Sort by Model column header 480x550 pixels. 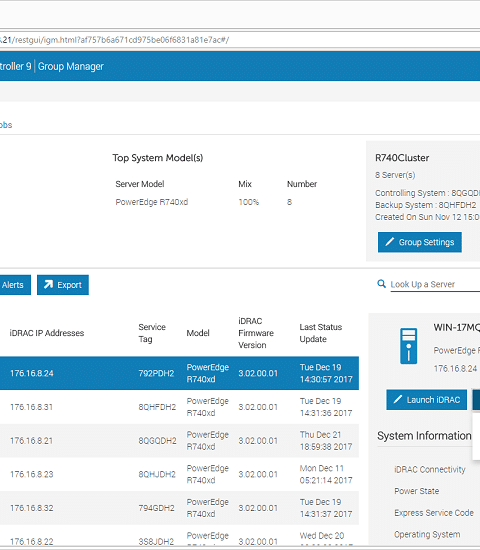pyautogui.click(x=198, y=333)
